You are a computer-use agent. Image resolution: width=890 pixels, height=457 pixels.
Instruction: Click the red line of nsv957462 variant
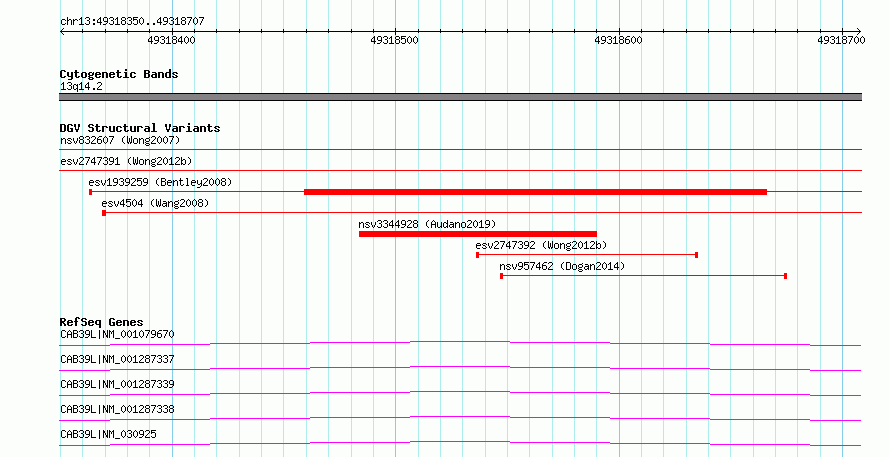(643, 276)
